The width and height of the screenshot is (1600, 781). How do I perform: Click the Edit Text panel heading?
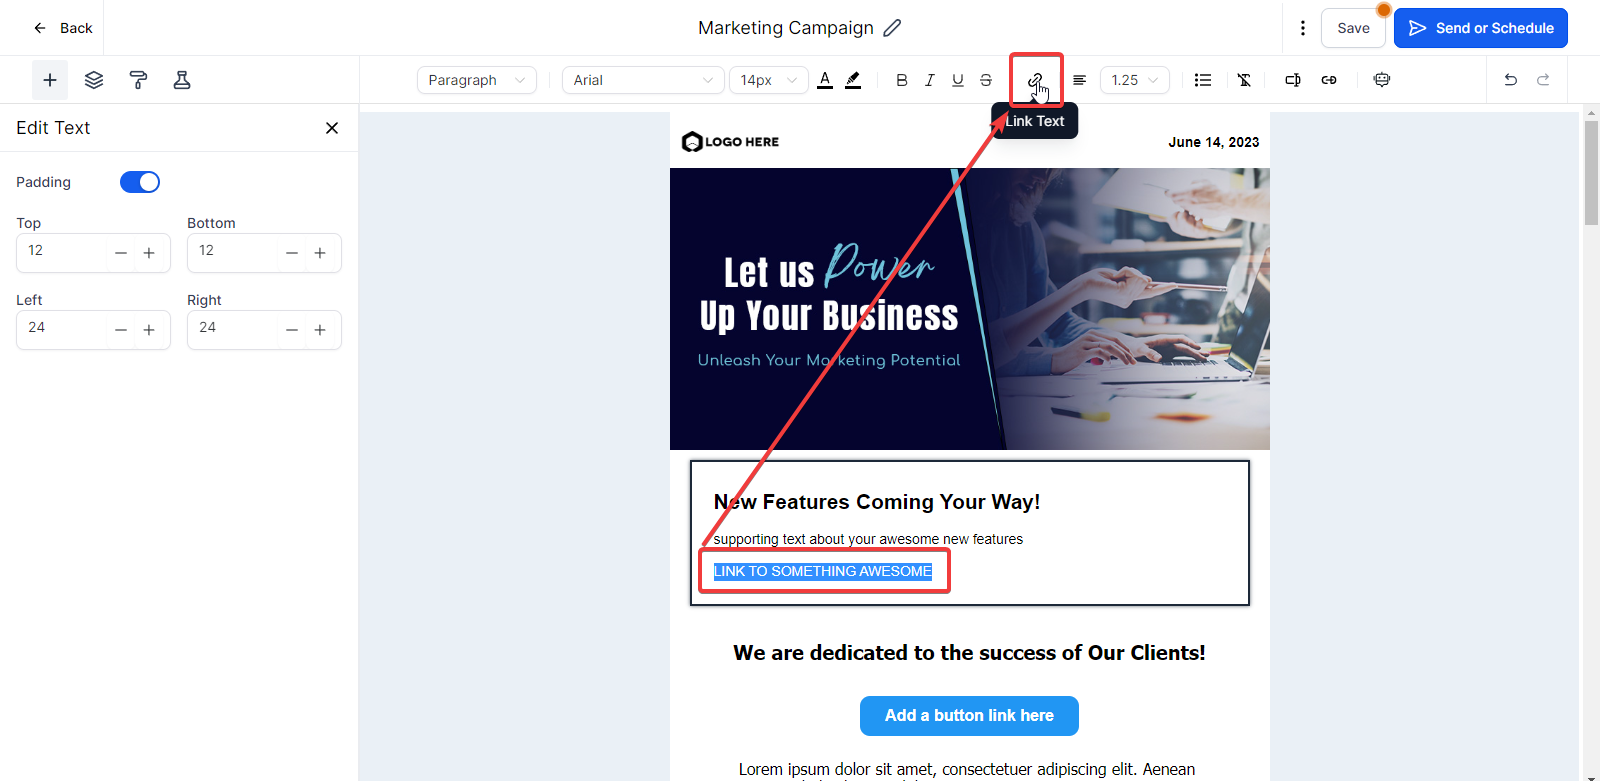click(x=53, y=128)
